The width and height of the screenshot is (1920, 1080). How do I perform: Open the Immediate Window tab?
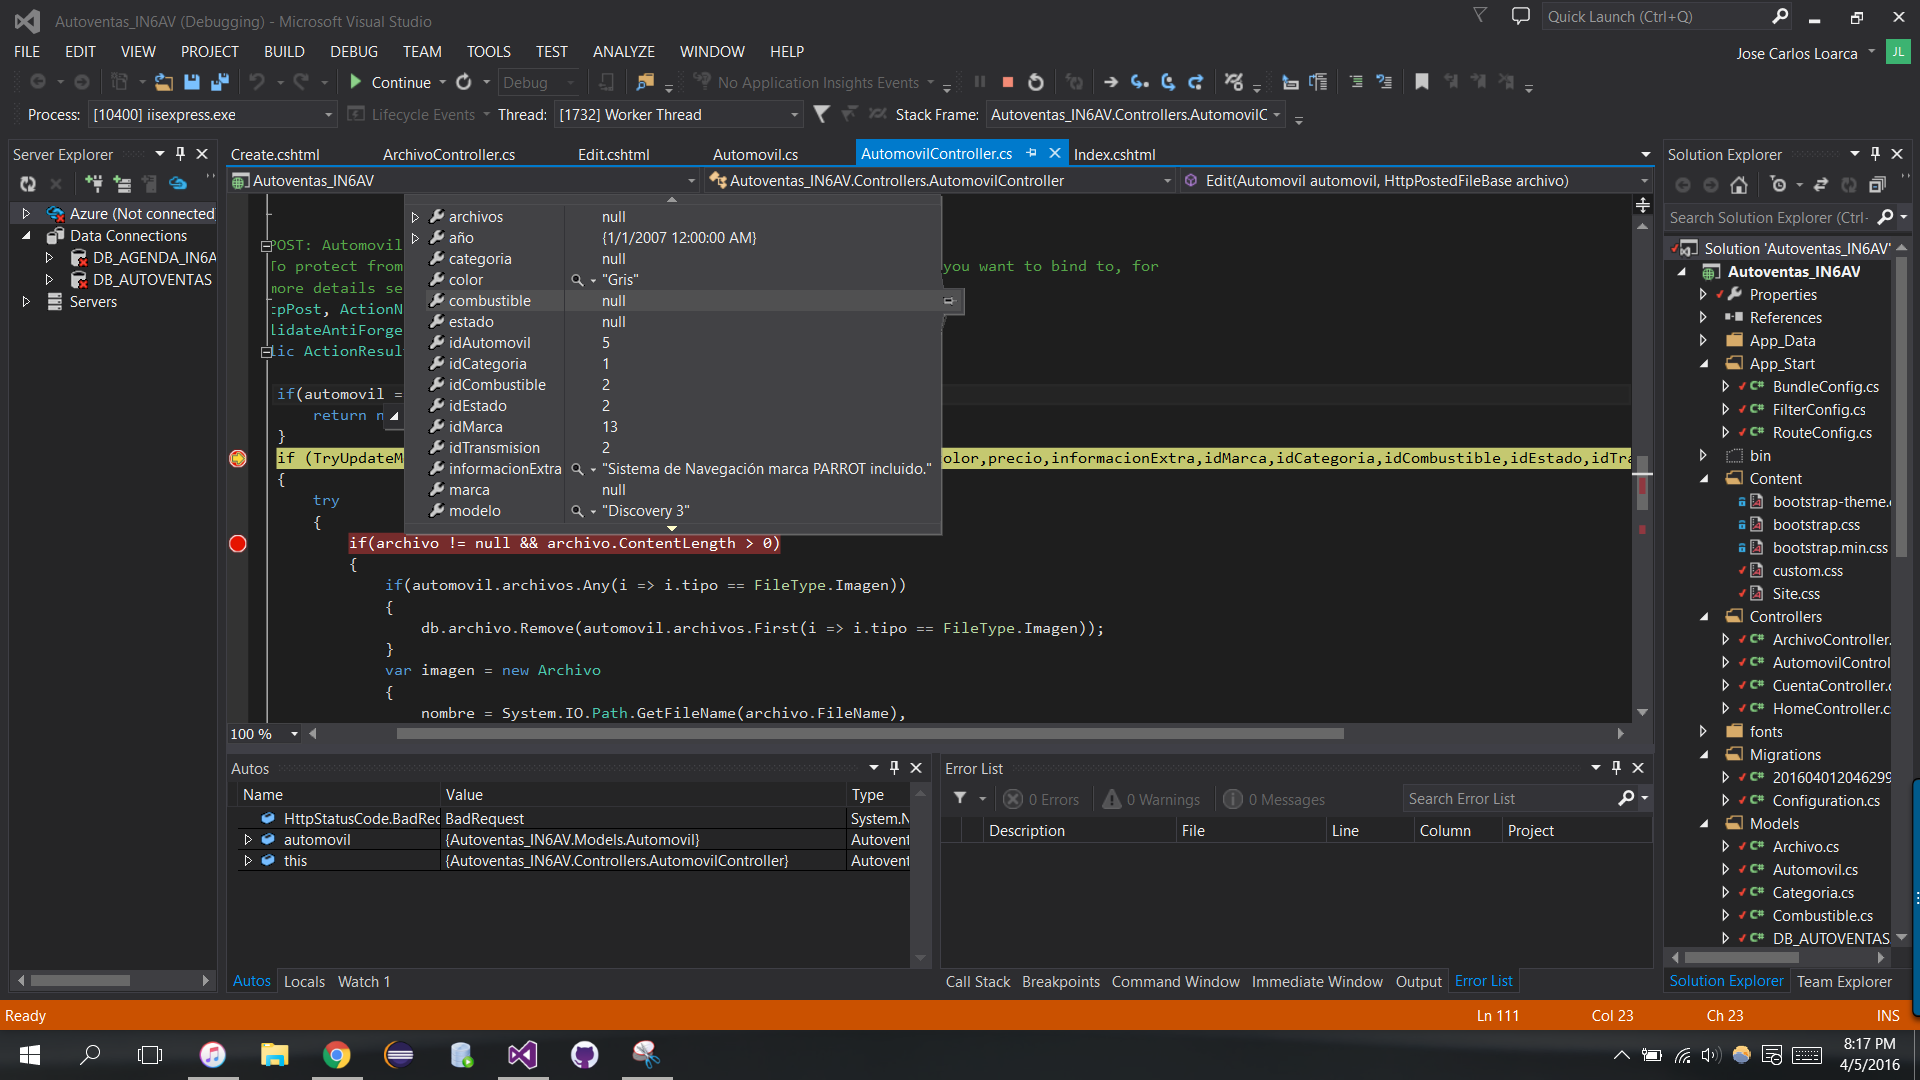(1317, 982)
